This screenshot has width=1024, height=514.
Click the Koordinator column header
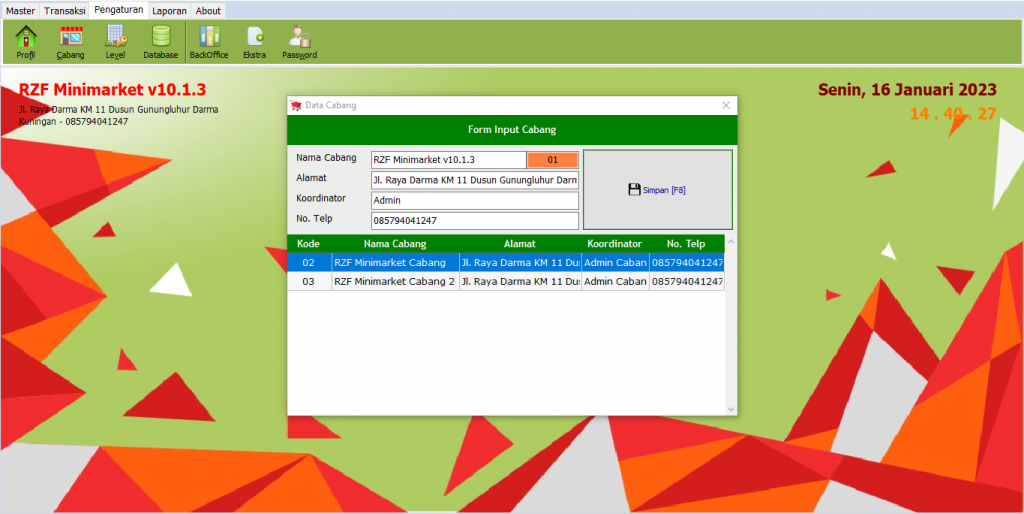click(x=615, y=244)
